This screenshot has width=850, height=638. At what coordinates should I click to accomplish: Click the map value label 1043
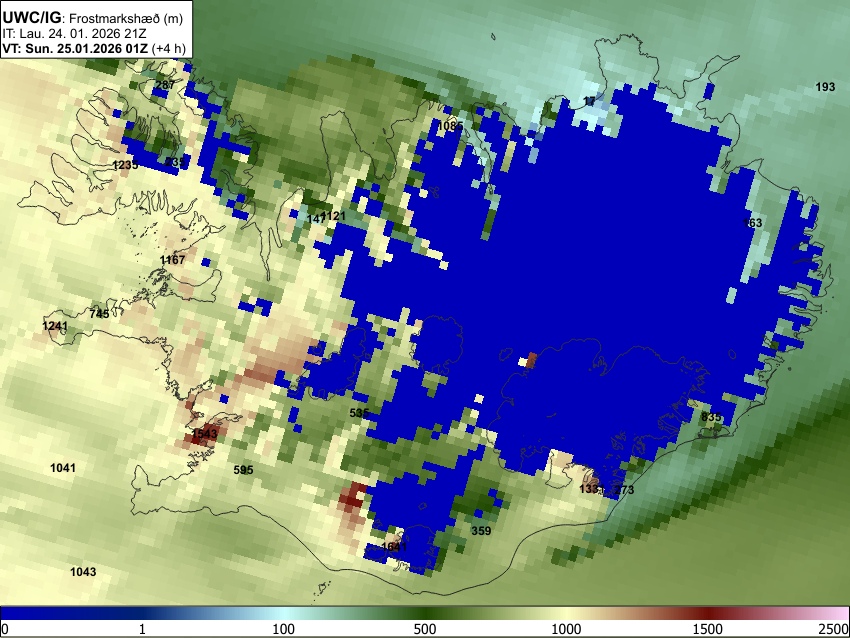pos(83,572)
